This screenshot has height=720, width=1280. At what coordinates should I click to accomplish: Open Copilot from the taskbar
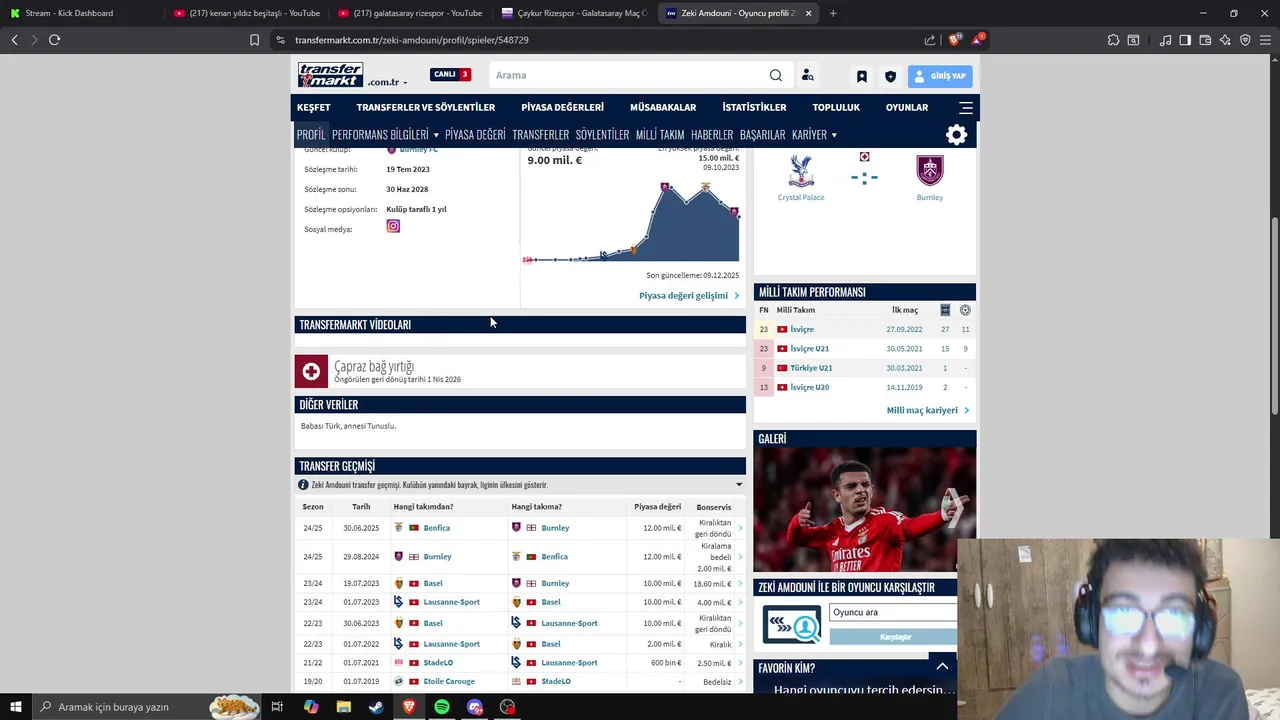point(311,707)
